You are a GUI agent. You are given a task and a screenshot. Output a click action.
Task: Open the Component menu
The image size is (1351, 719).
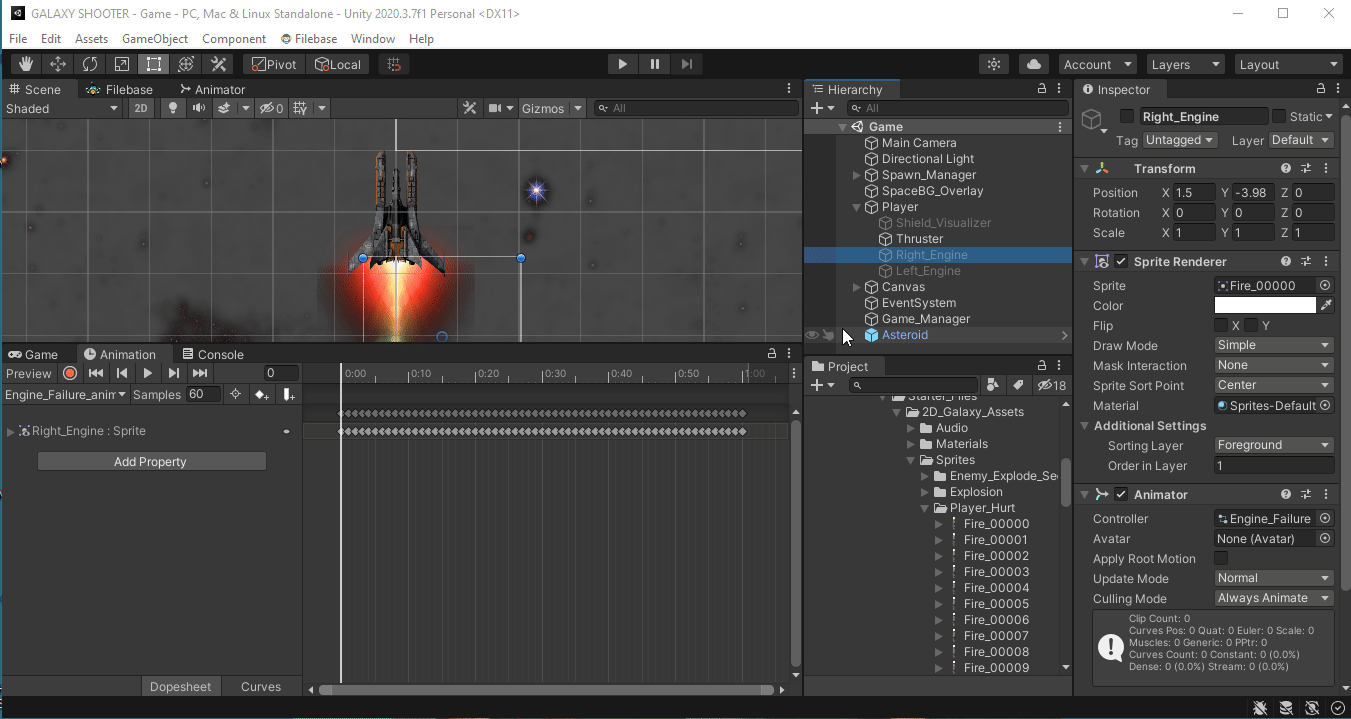pyautogui.click(x=234, y=39)
